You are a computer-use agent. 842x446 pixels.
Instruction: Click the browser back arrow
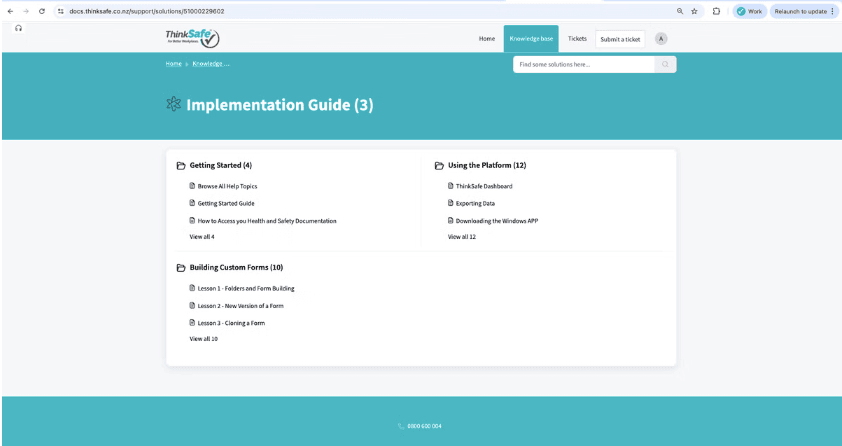(11, 11)
